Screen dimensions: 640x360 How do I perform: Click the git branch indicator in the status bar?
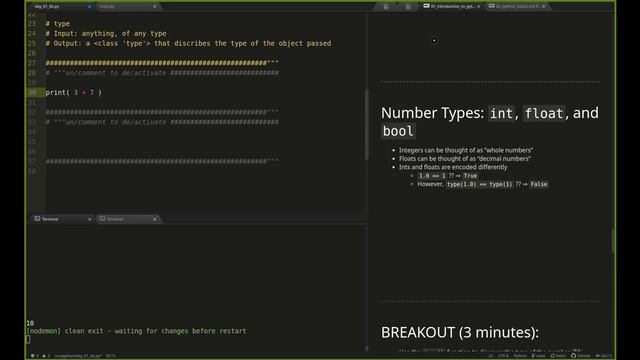coord(539,356)
